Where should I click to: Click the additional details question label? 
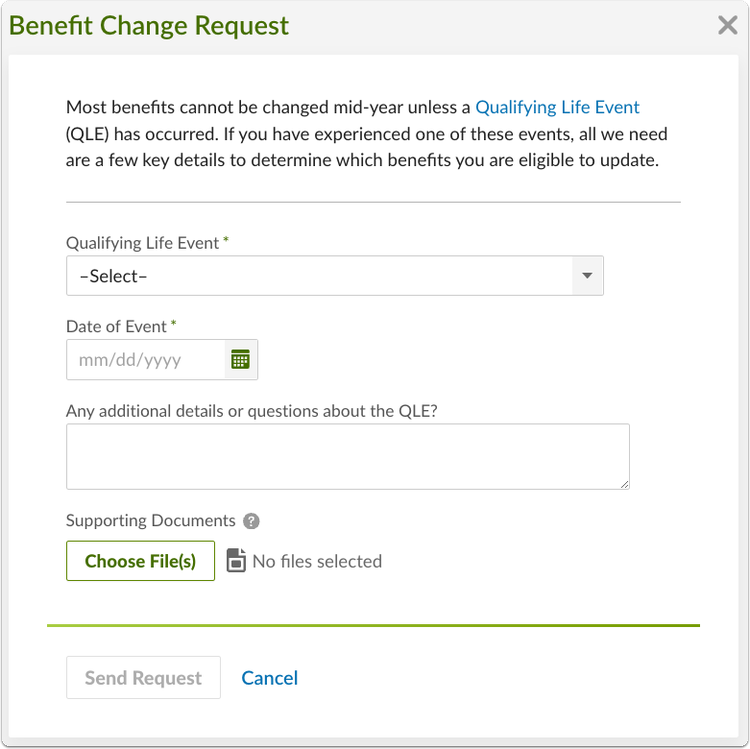pyautogui.click(x=252, y=411)
